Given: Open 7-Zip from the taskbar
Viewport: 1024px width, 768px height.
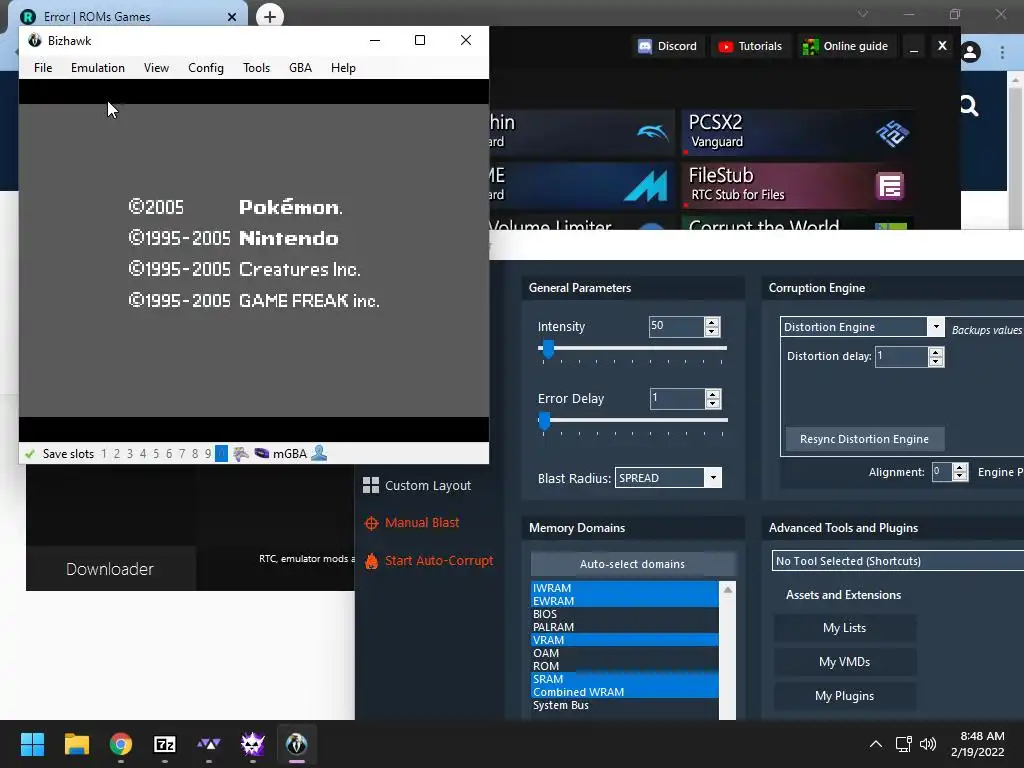Looking at the screenshot, I should click(165, 744).
